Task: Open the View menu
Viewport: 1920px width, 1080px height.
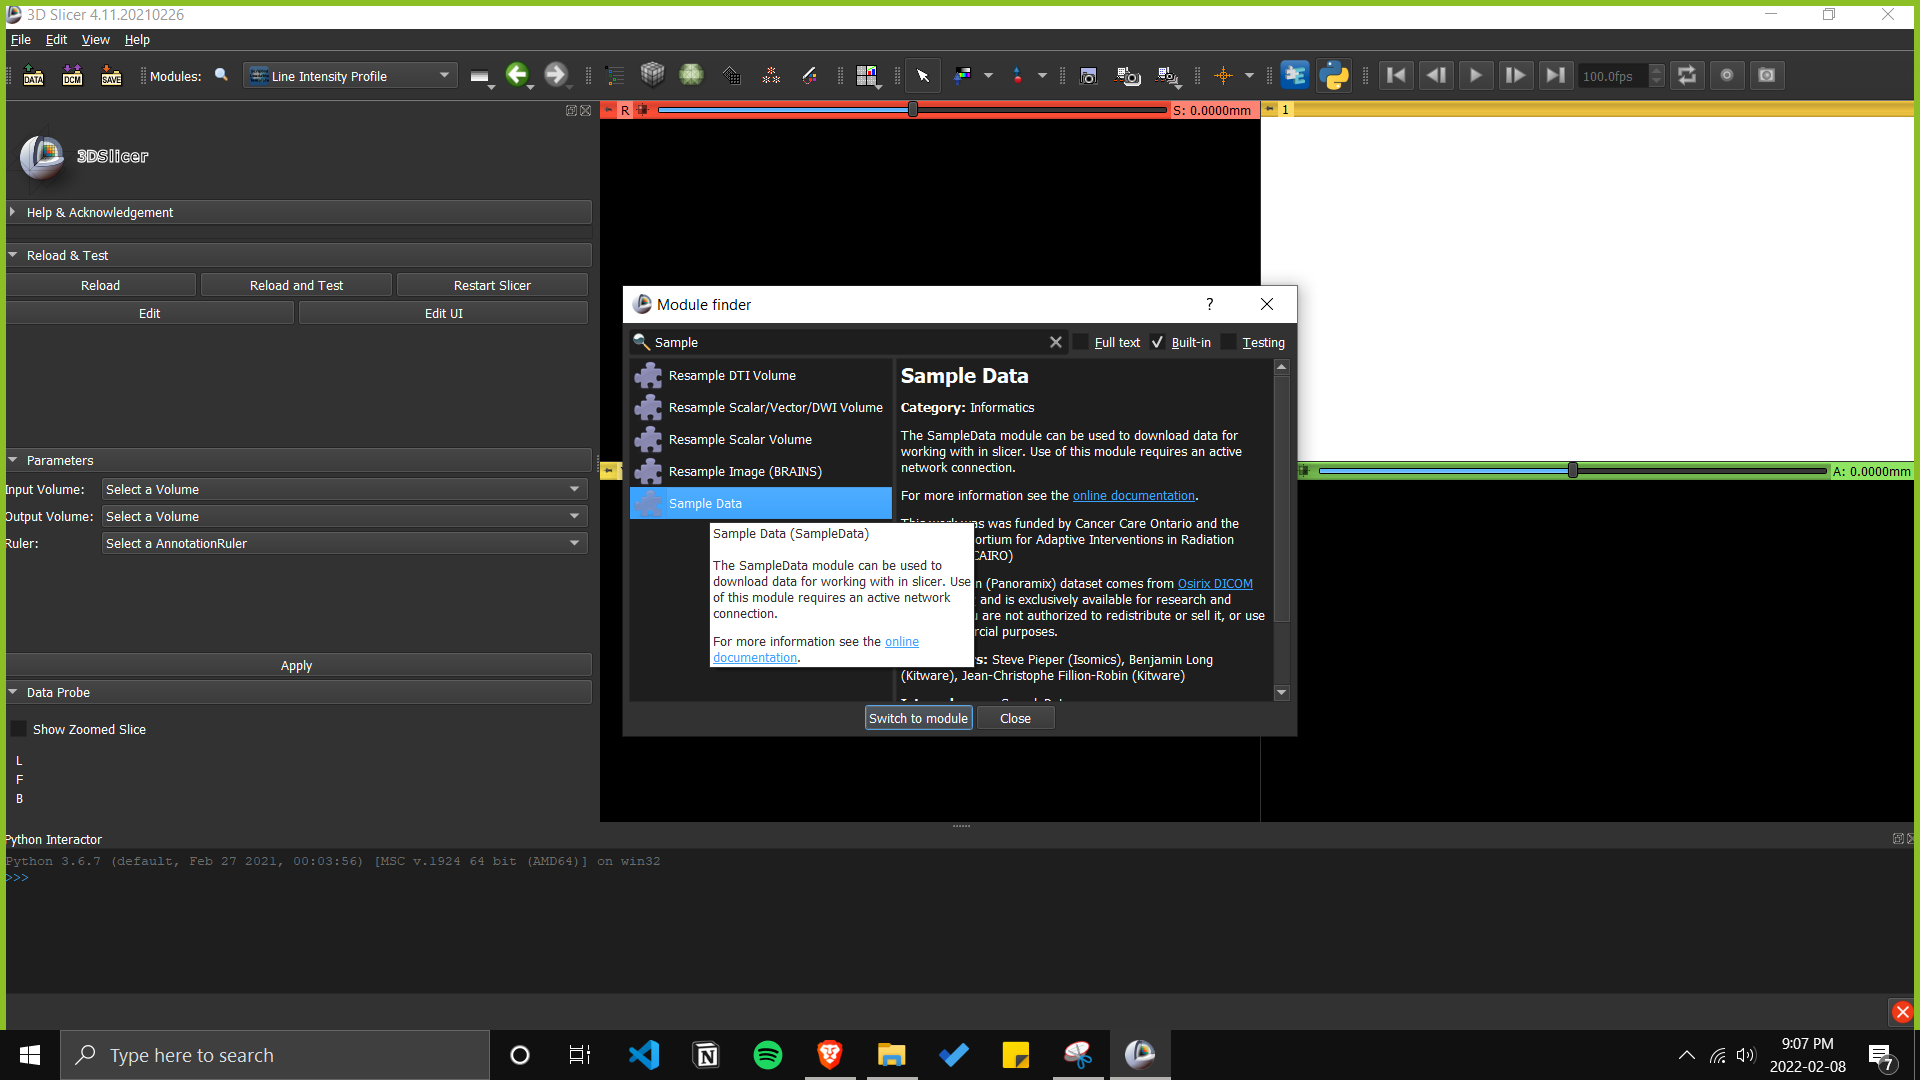Action: click(95, 39)
